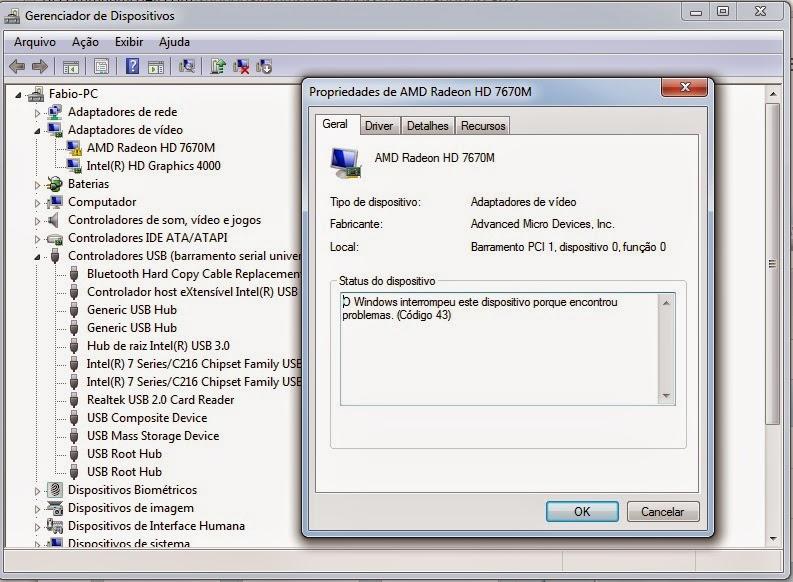
Task: Click the Dispositivos de imagem camera icon
Action: (54, 508)
